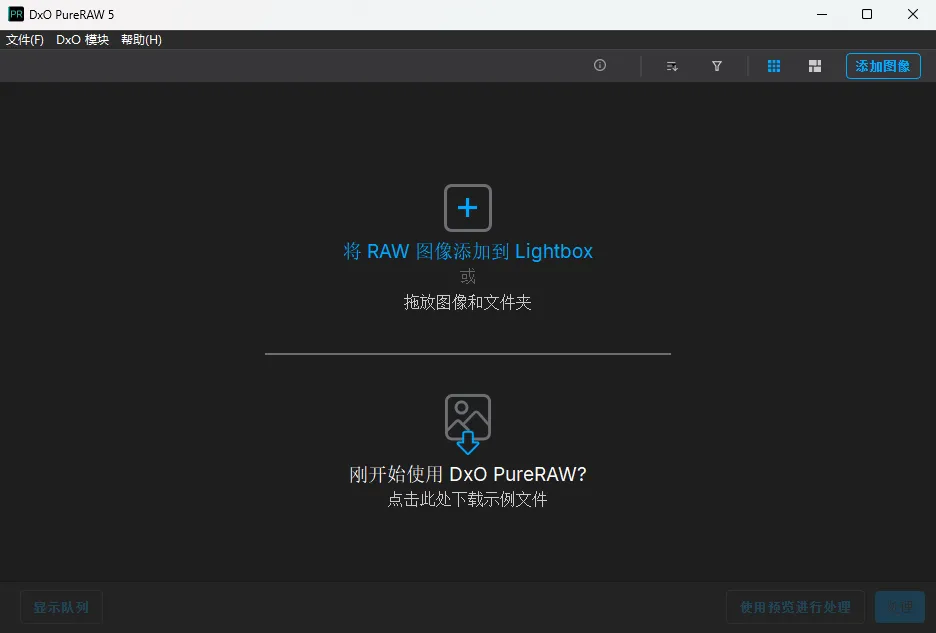Click the large plus icon to add RAW images

click(468, 208)
